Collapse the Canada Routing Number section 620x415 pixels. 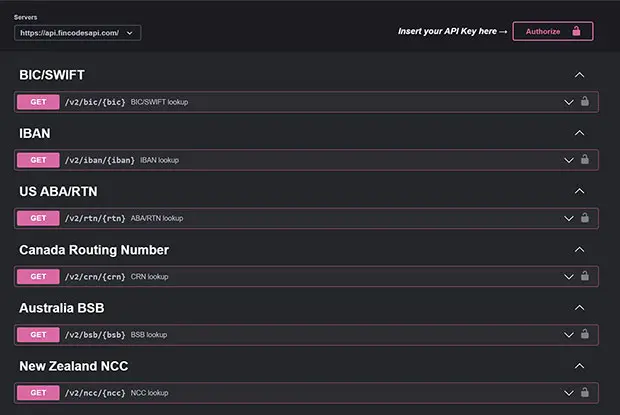(578, 249)
